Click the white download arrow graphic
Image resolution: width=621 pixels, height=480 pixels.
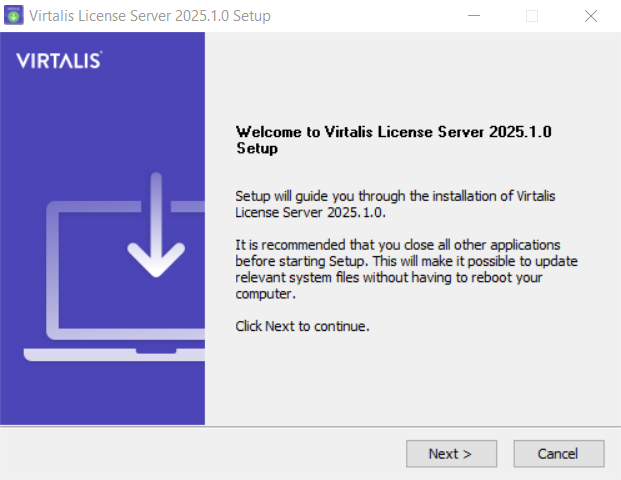(x=156, y=225)
